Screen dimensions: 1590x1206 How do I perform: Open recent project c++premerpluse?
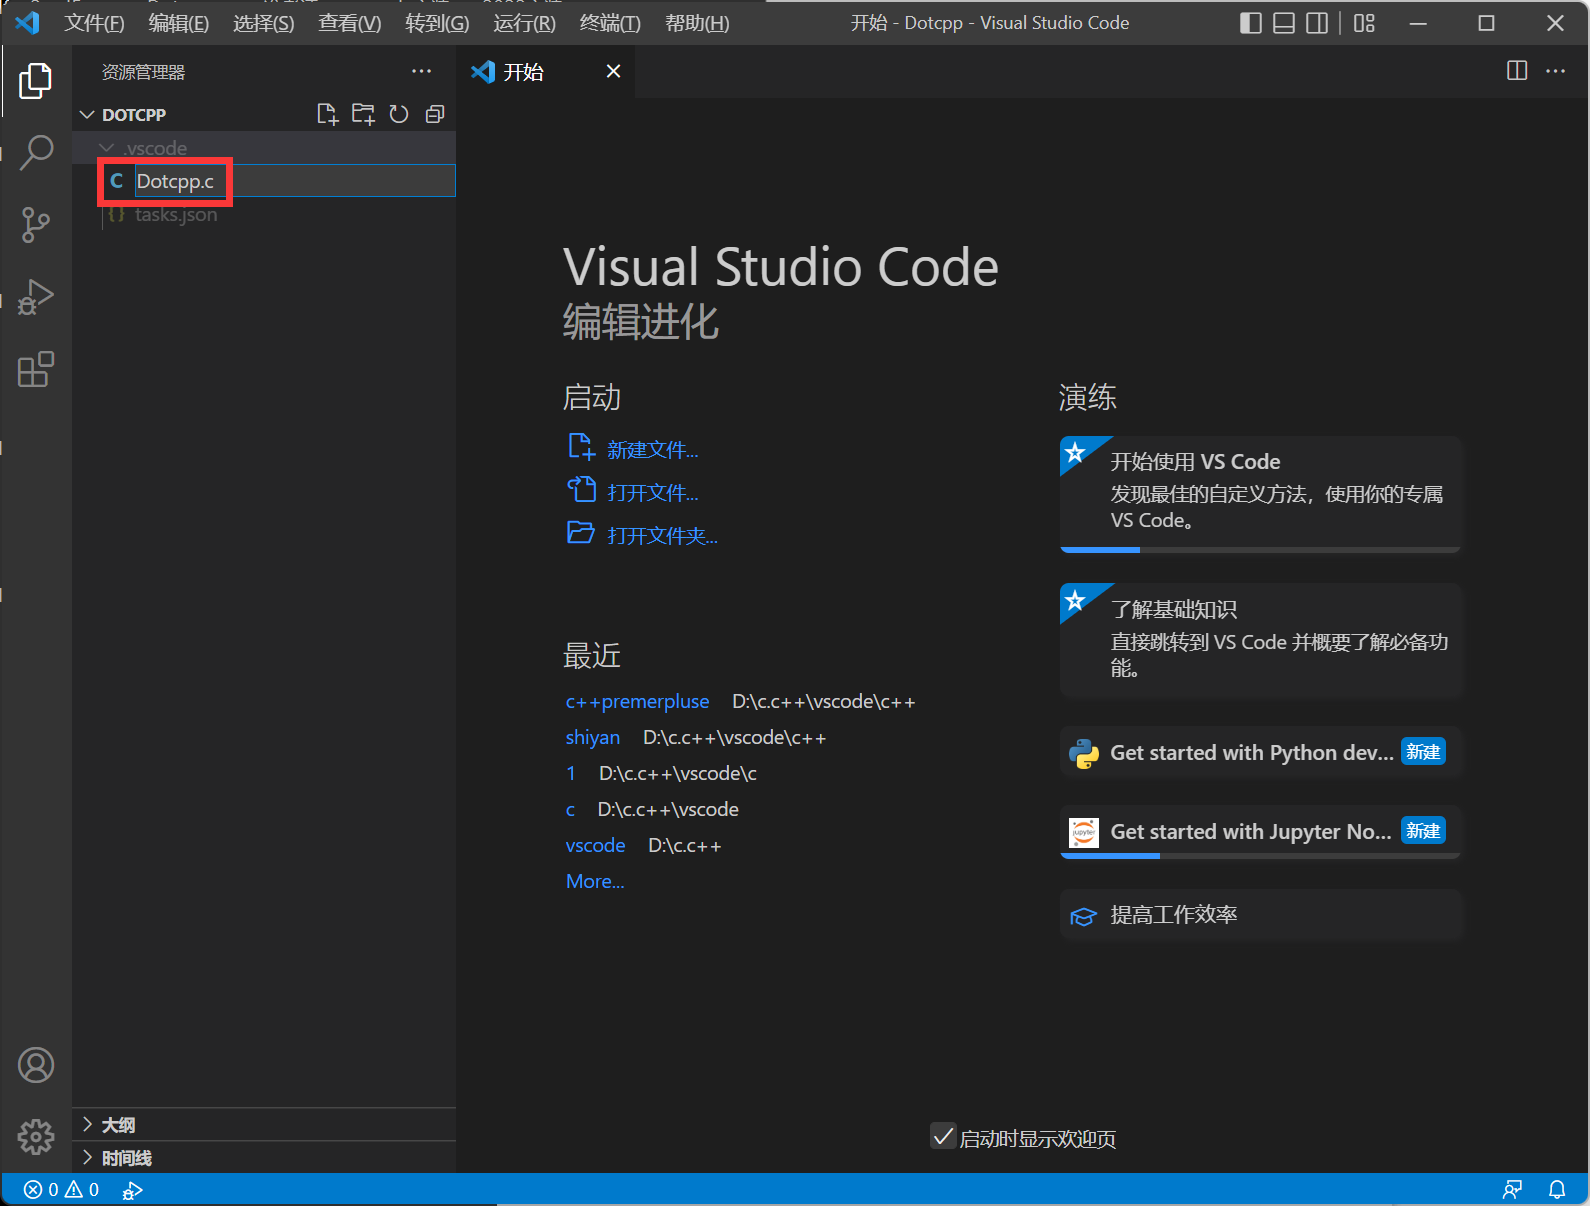click(x=637, y=702)
